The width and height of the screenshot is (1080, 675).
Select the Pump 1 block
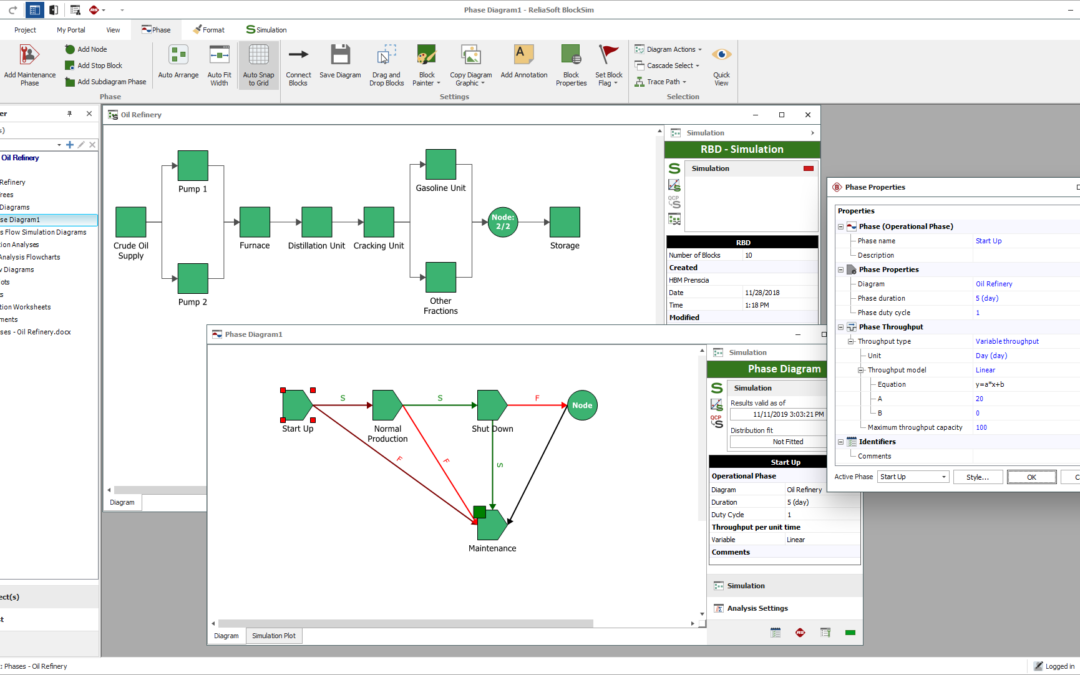[x=193, y=165]
